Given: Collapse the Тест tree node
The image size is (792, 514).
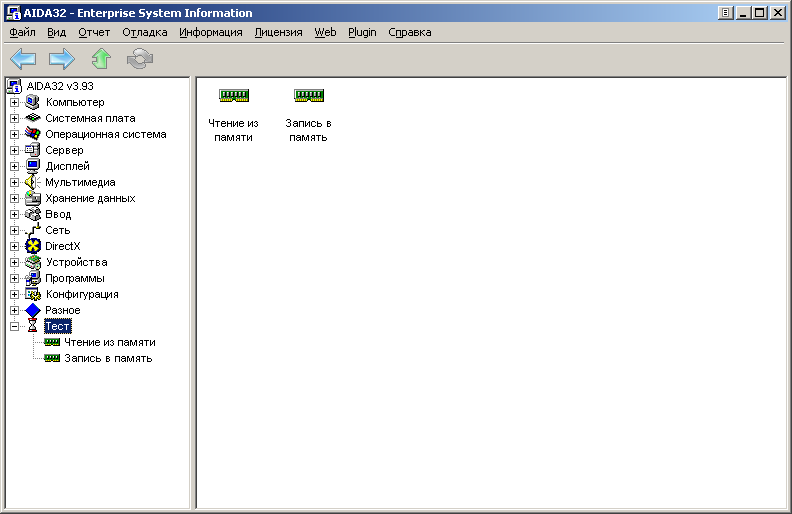Looking at the screenshot, I should 14,326.
